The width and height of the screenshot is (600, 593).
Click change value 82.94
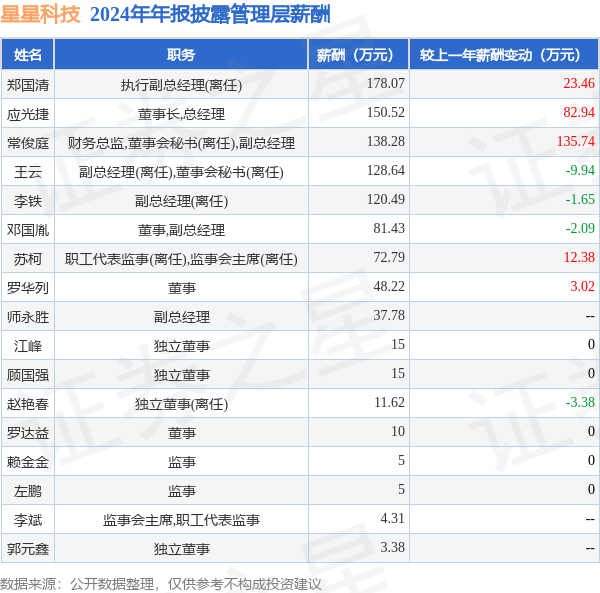(x=579, y=112)
